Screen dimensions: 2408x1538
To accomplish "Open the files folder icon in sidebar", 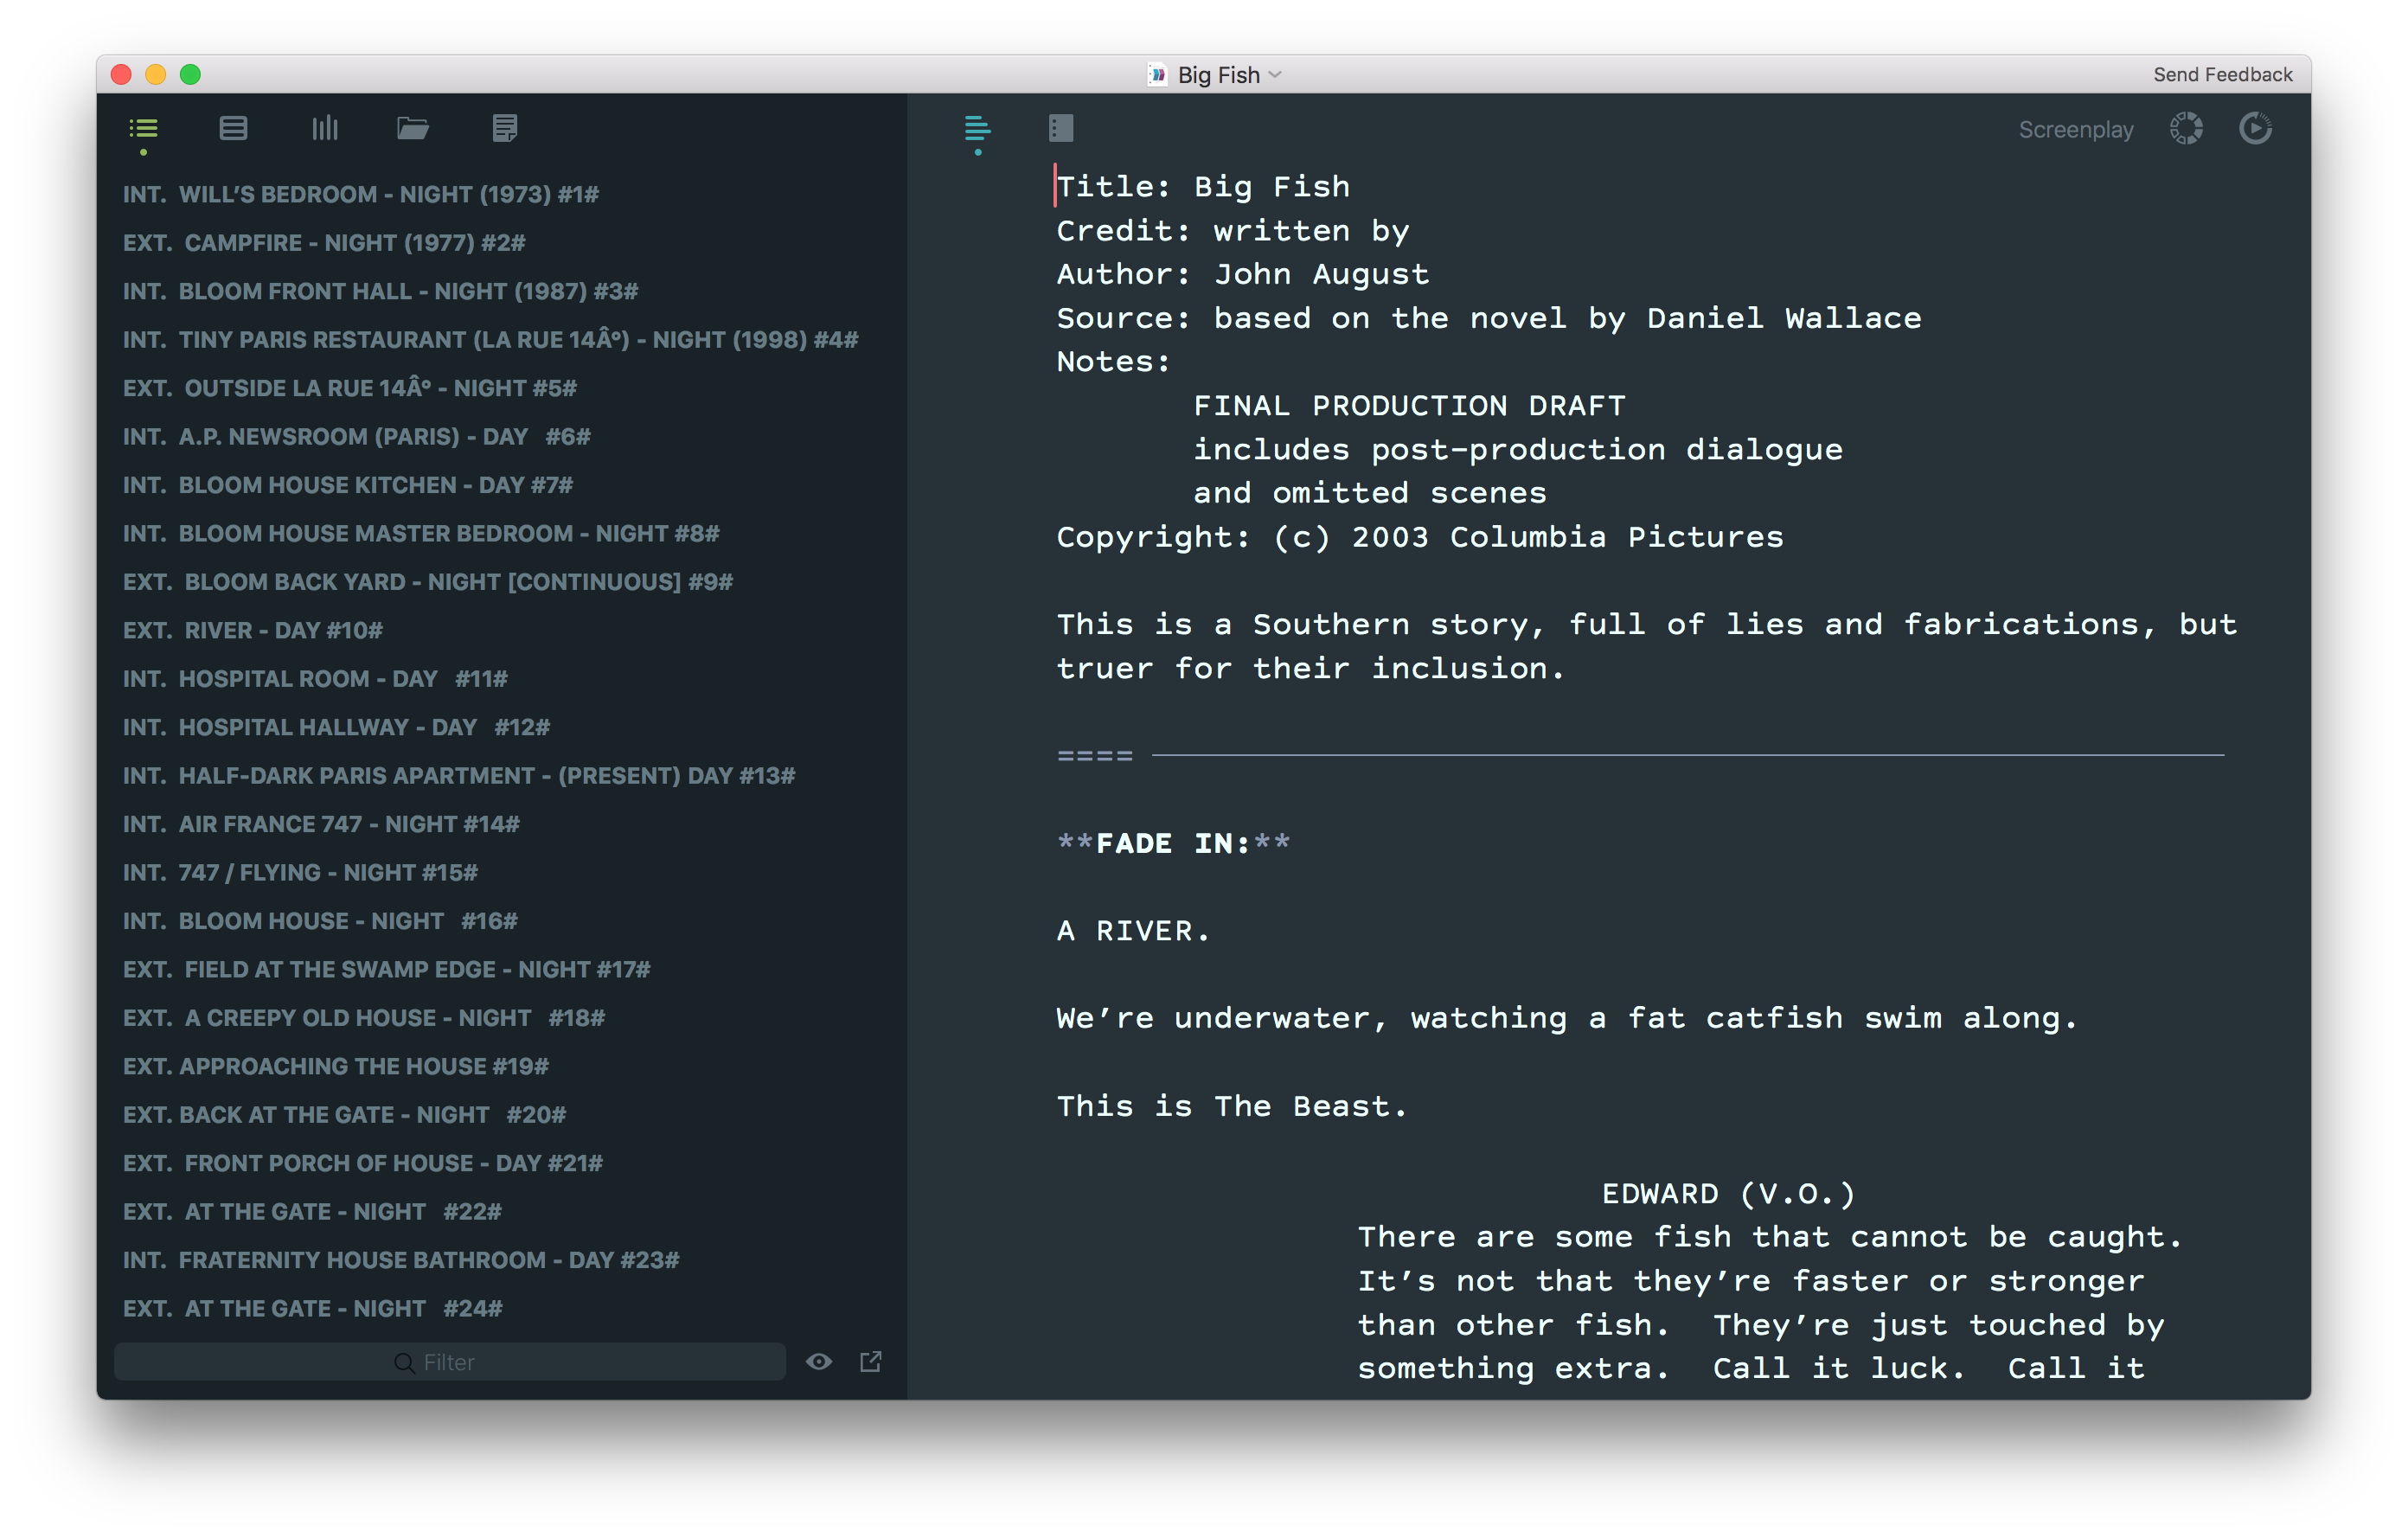I will [x=412, y=128].
